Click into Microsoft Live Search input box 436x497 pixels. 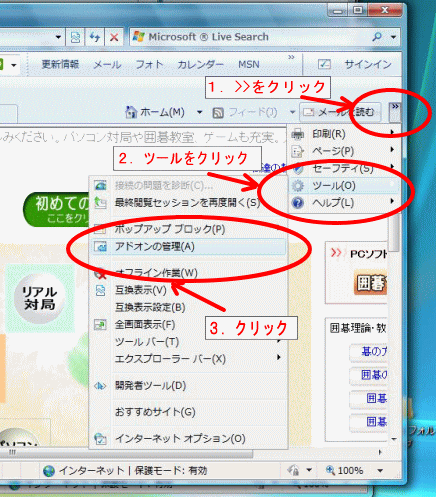pos(250,37)
